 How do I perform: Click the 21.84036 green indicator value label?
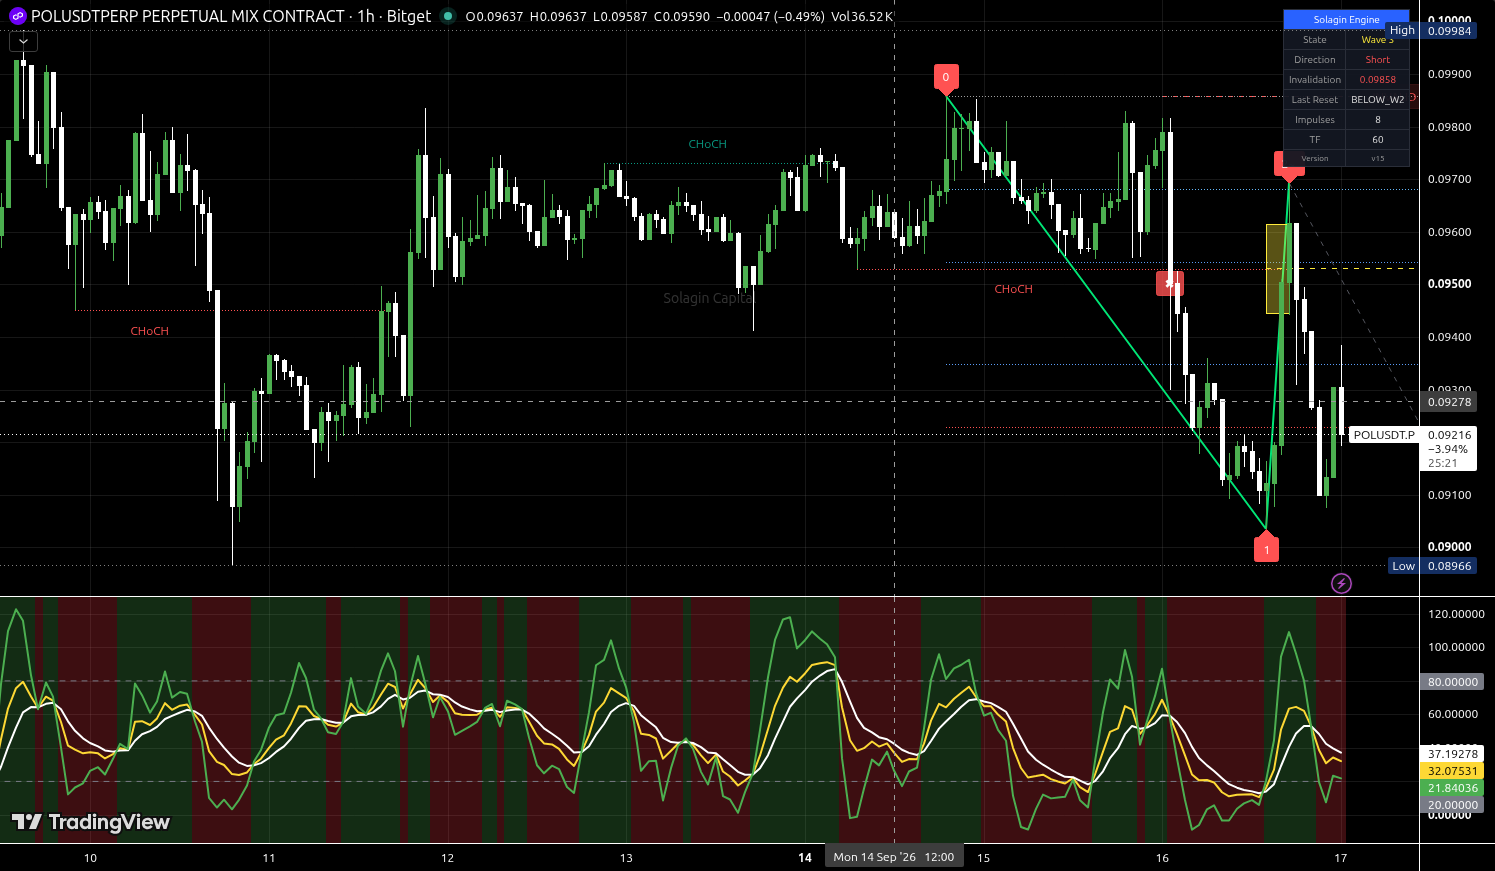coord(1452,788)
